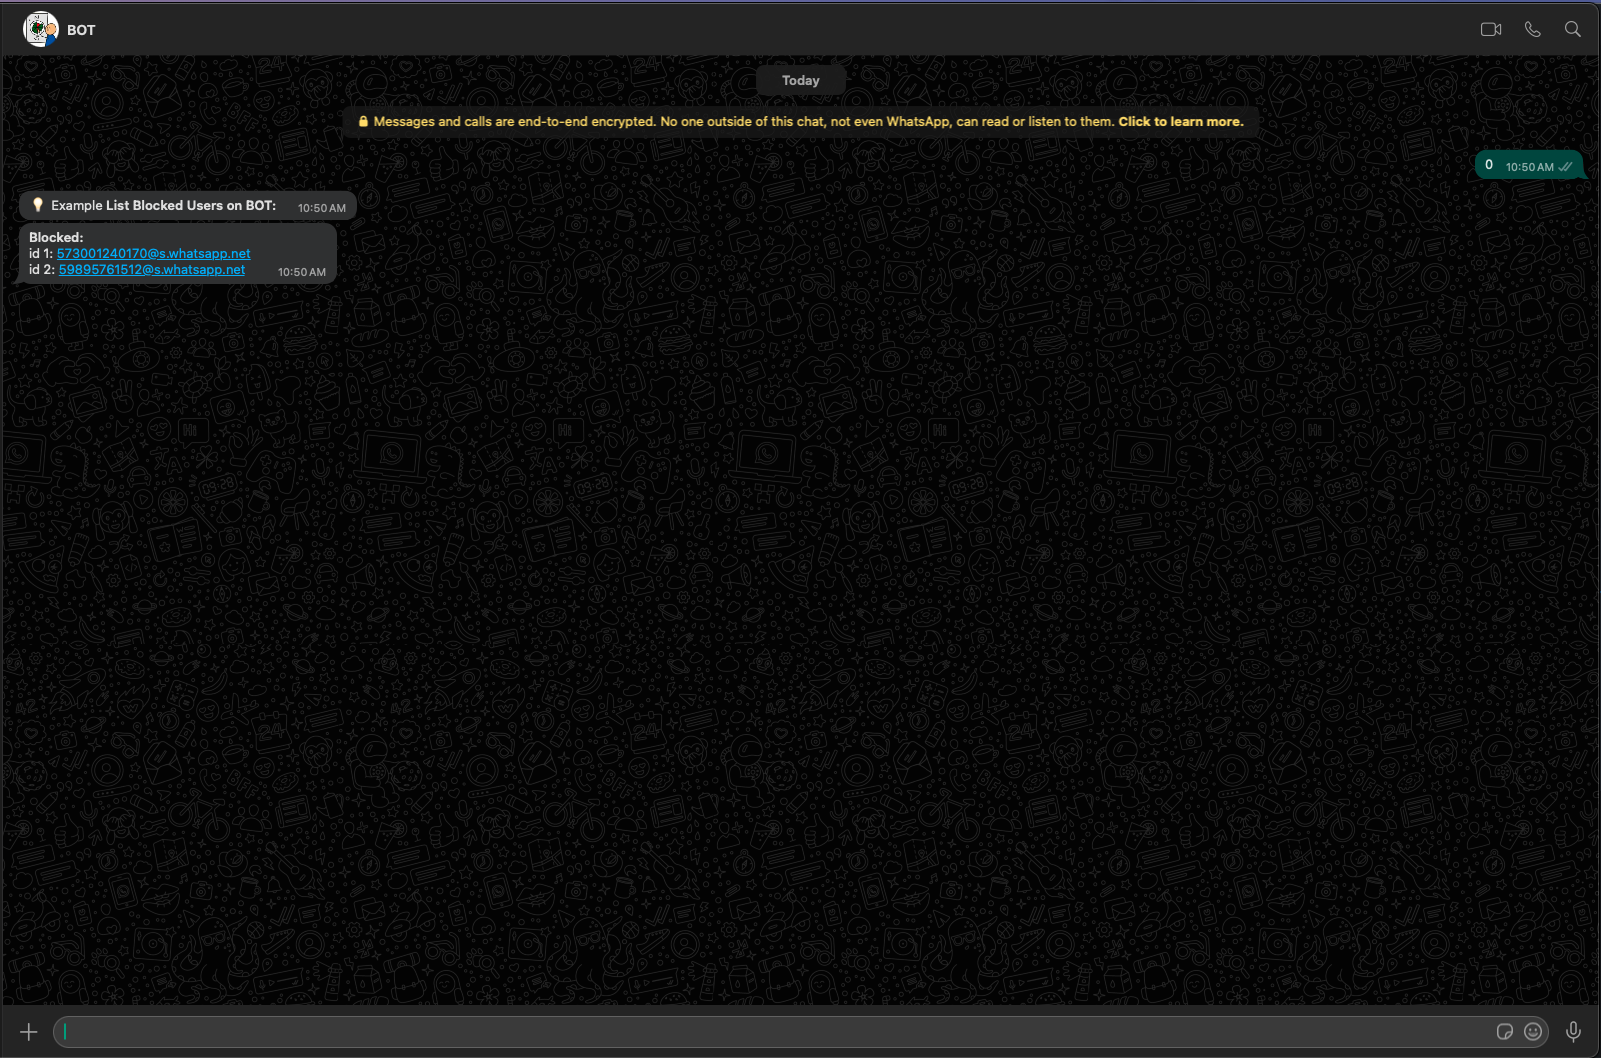Screen dimensions: 1601x1058
Task: Select the Blocked: heading text
Action: (56, 238)
